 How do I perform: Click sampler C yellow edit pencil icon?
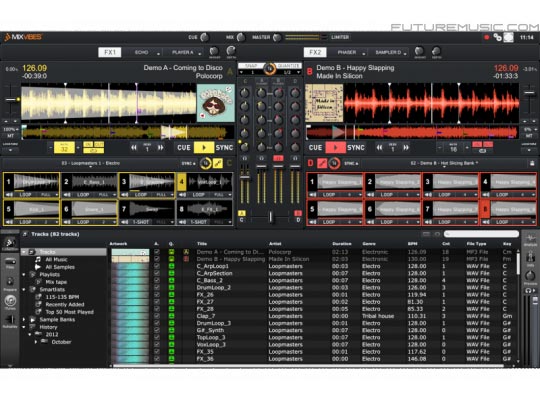tap(218, 163)
